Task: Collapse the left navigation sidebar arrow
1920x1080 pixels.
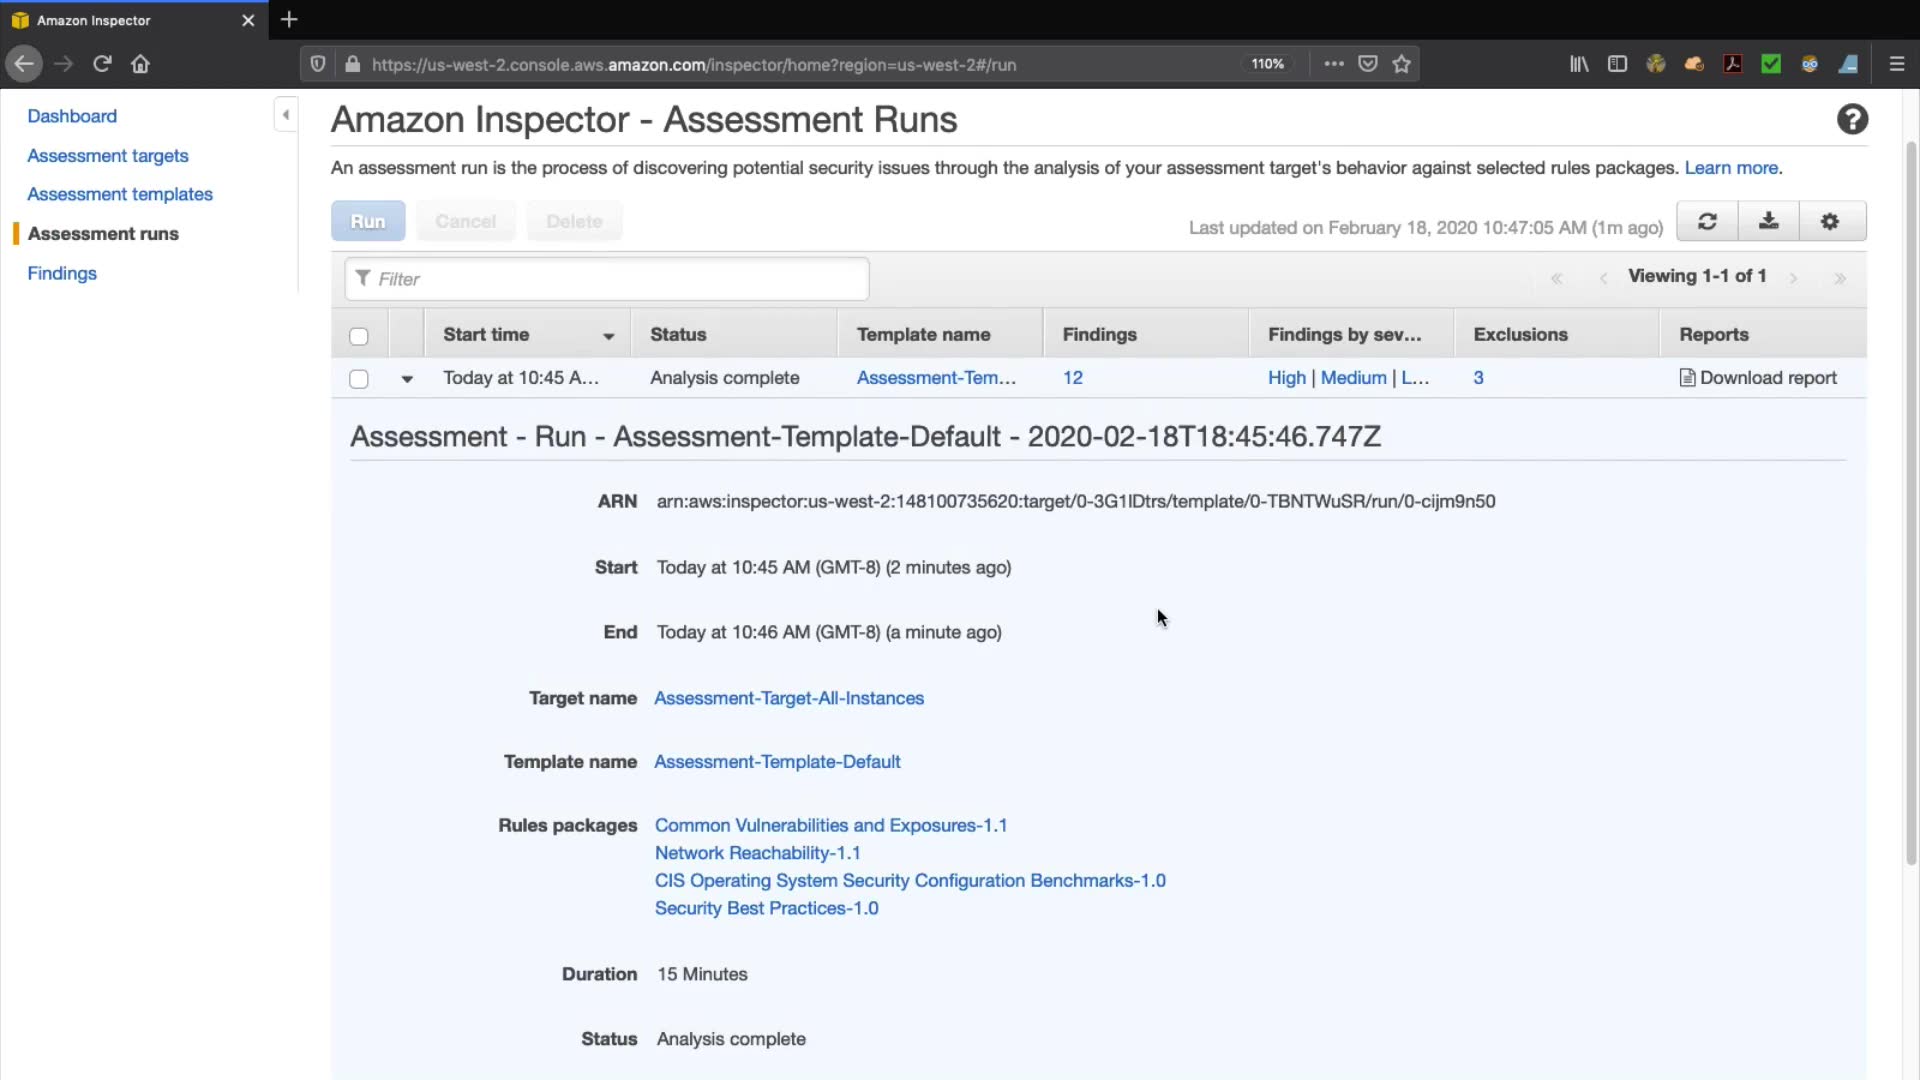Action: (x=286, y=115)
